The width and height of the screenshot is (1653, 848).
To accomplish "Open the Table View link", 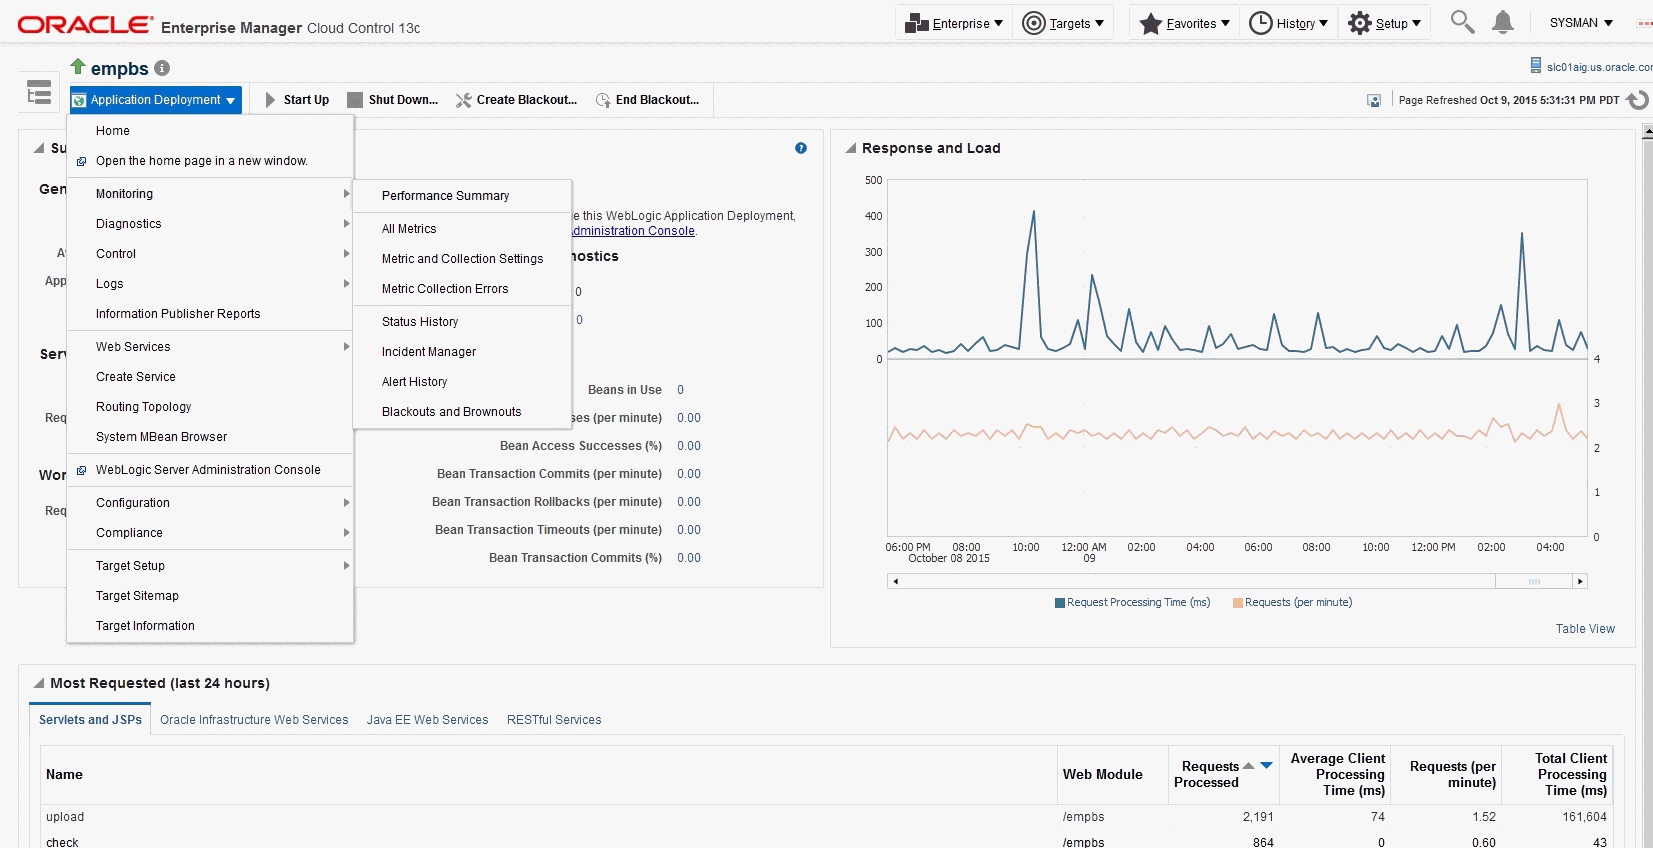I will coord(1585,629).
